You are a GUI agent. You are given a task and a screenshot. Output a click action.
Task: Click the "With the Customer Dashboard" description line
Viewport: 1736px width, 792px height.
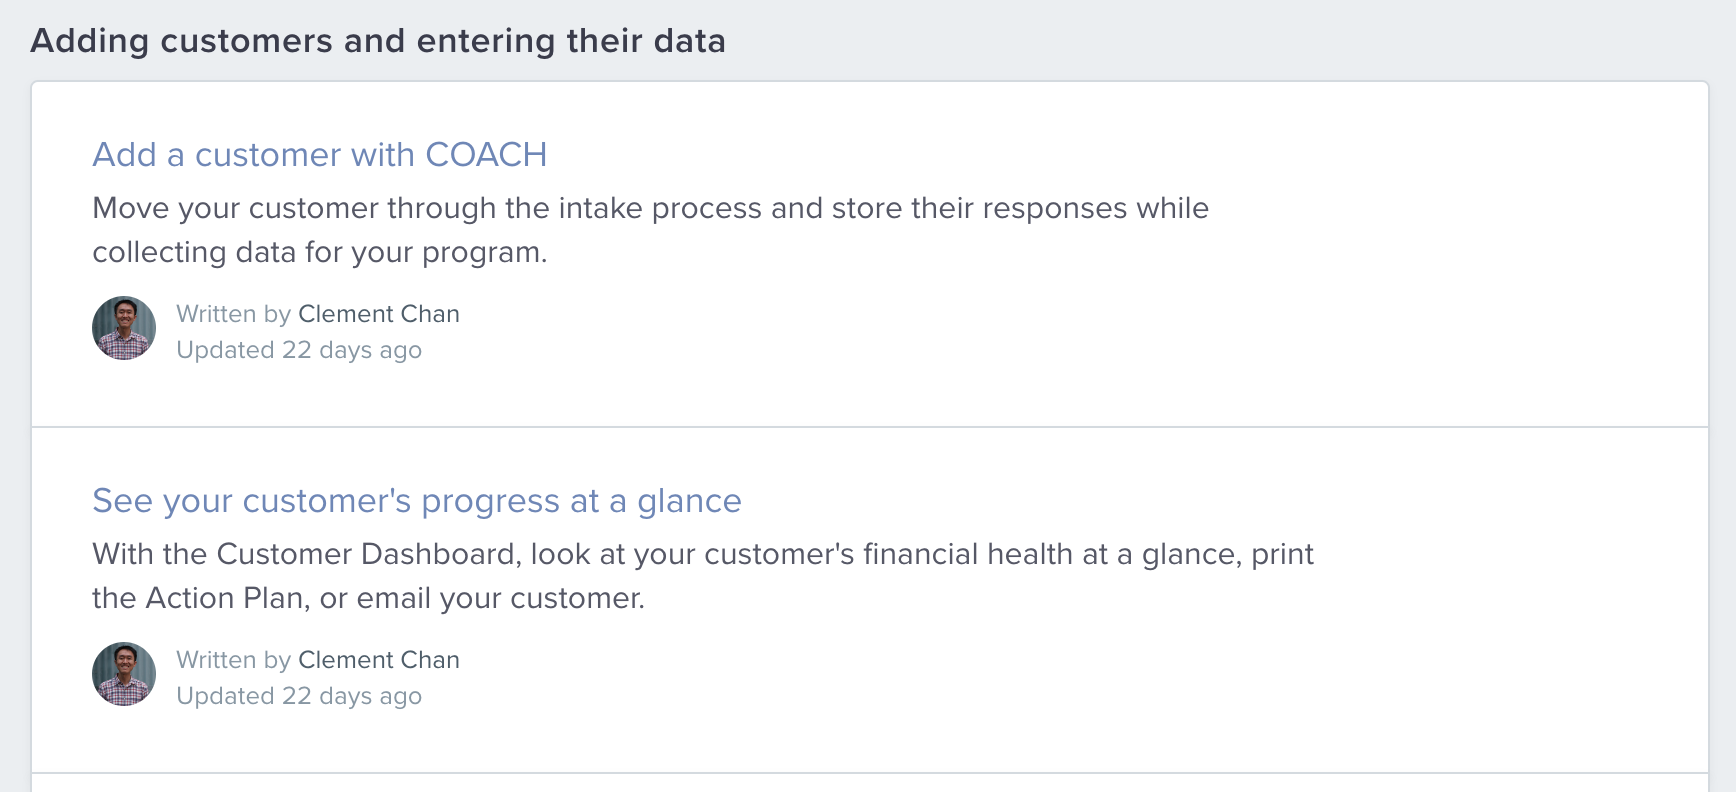click(703, 554)
